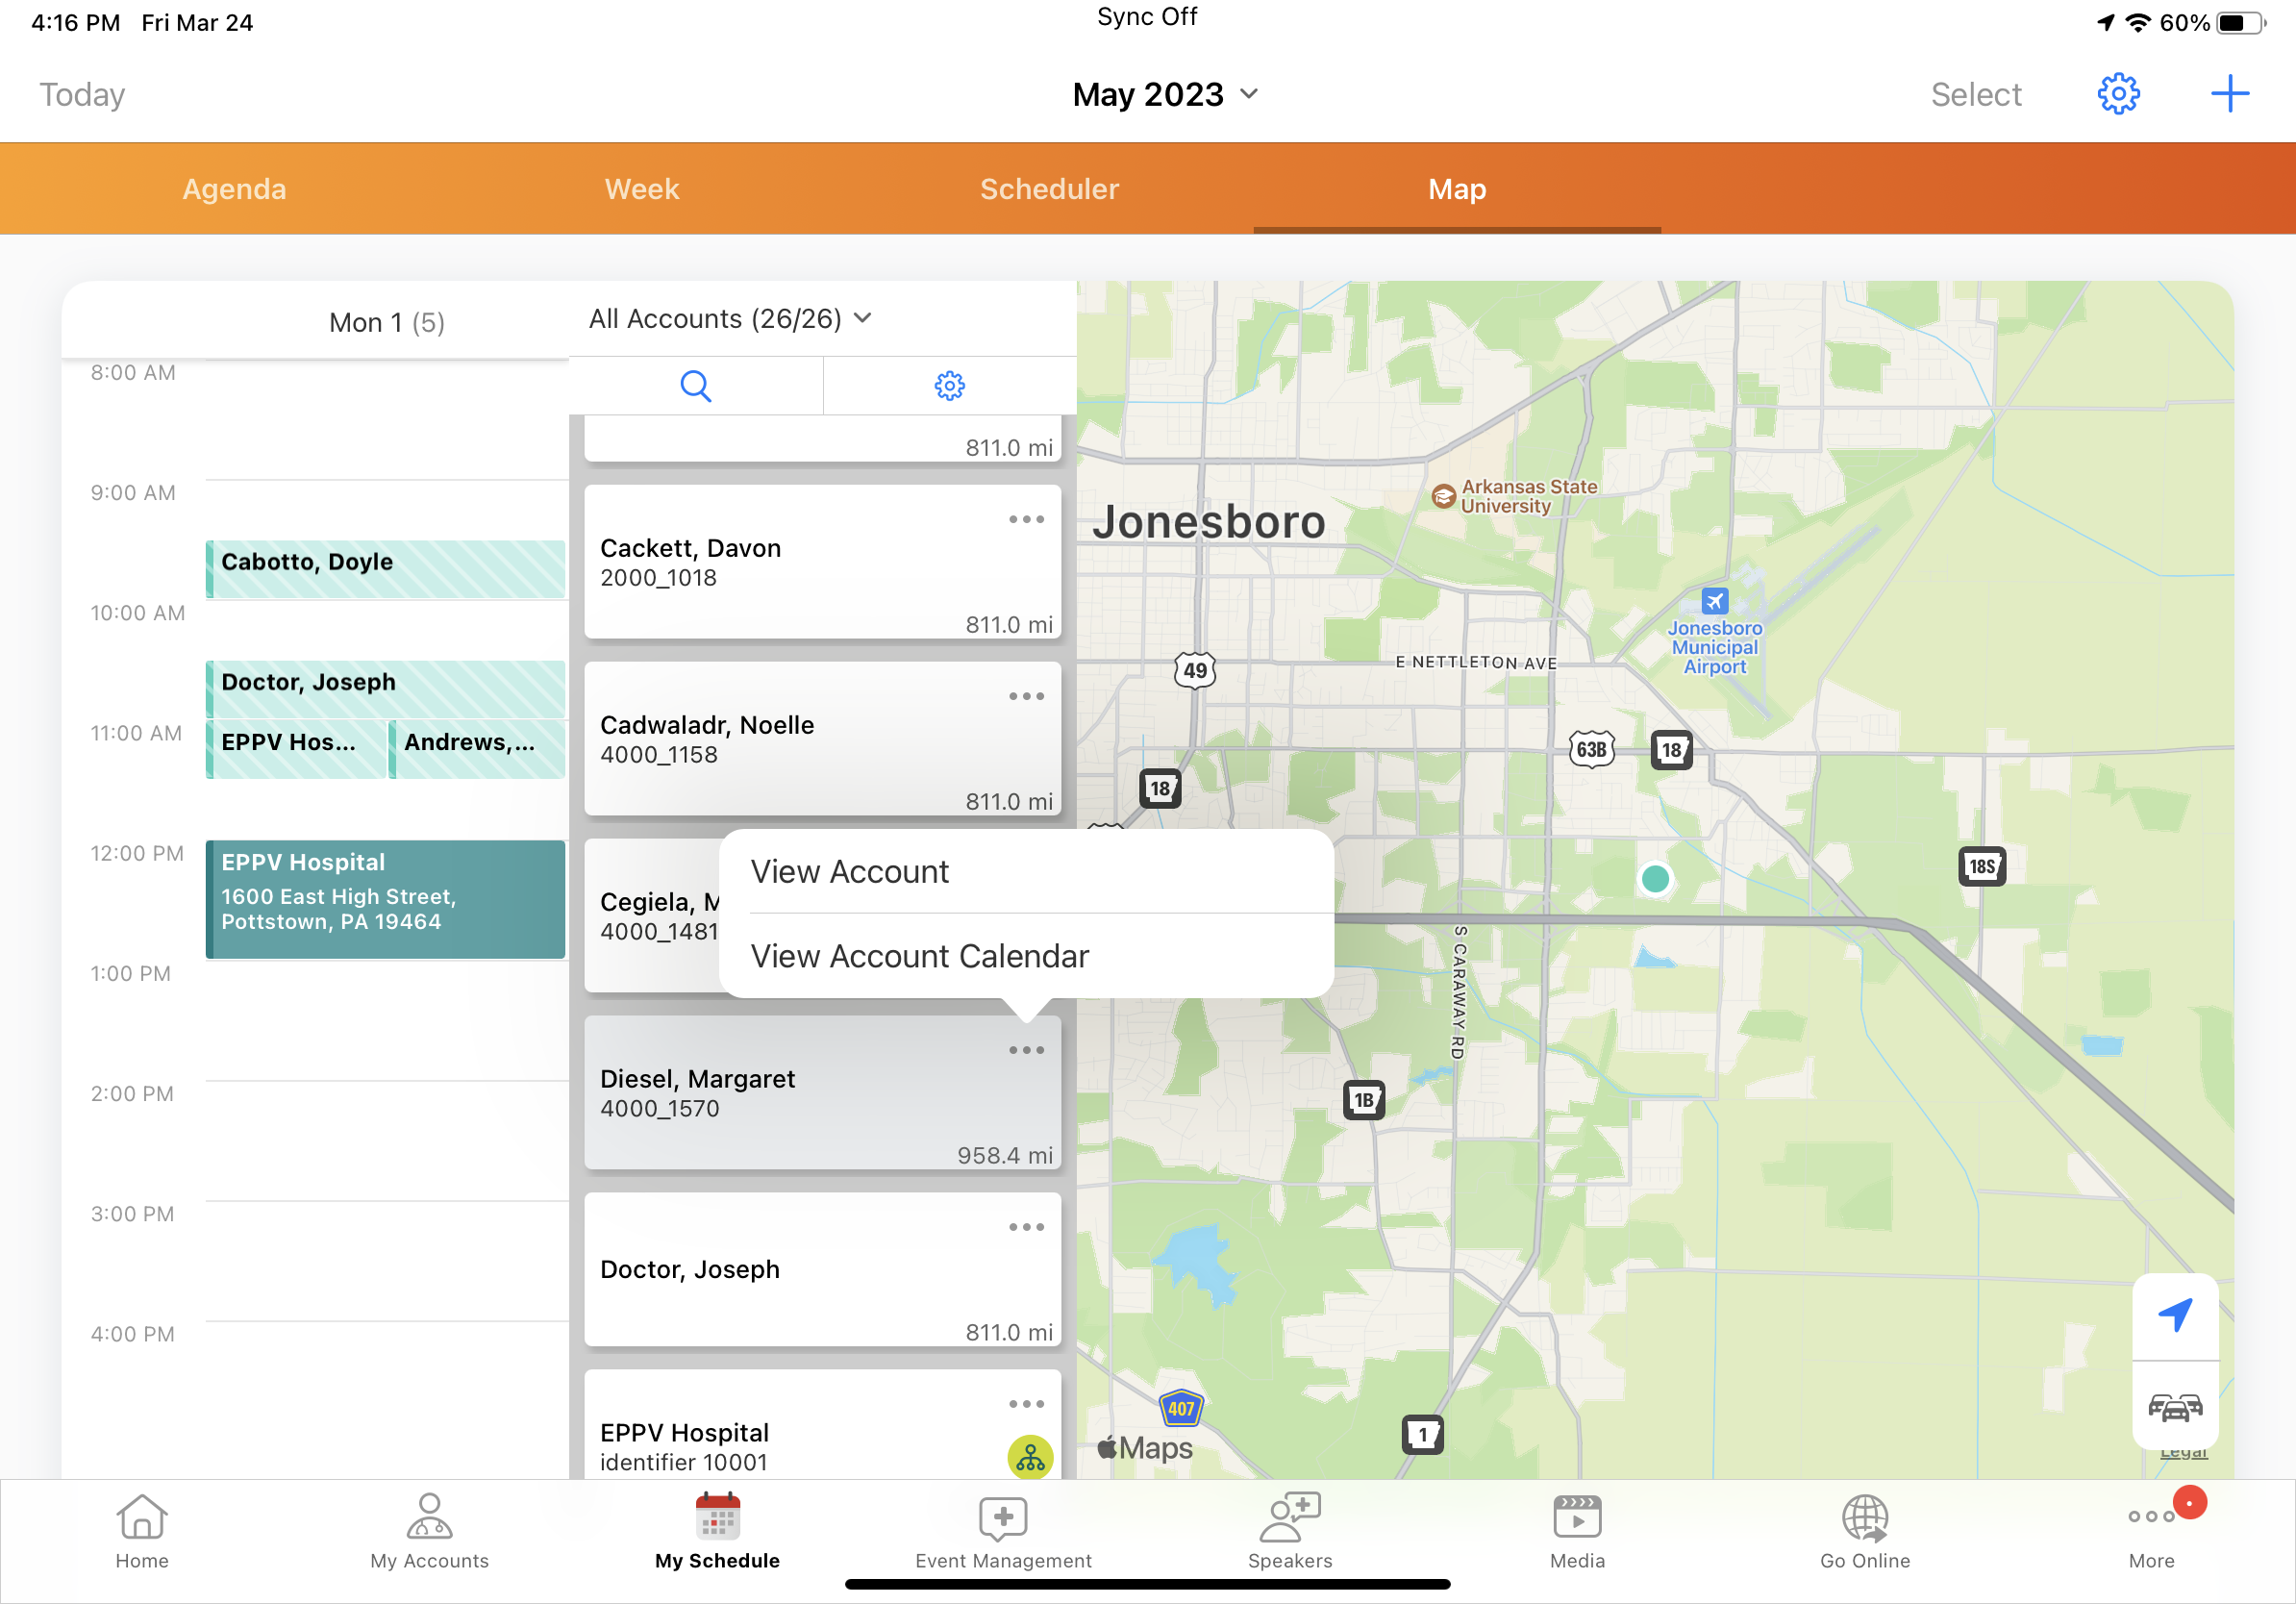Open more options for Cackett, Davon

1026,520
